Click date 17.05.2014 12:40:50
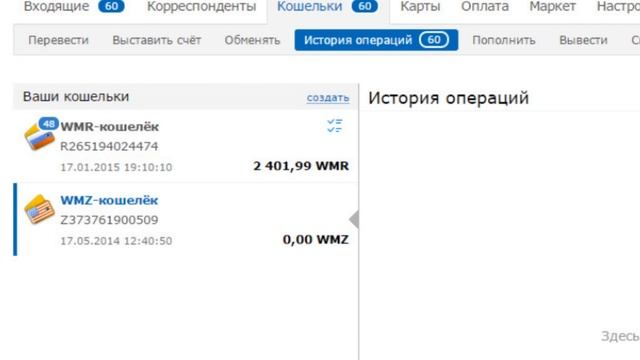640x360 pixels. click(116, 241)
